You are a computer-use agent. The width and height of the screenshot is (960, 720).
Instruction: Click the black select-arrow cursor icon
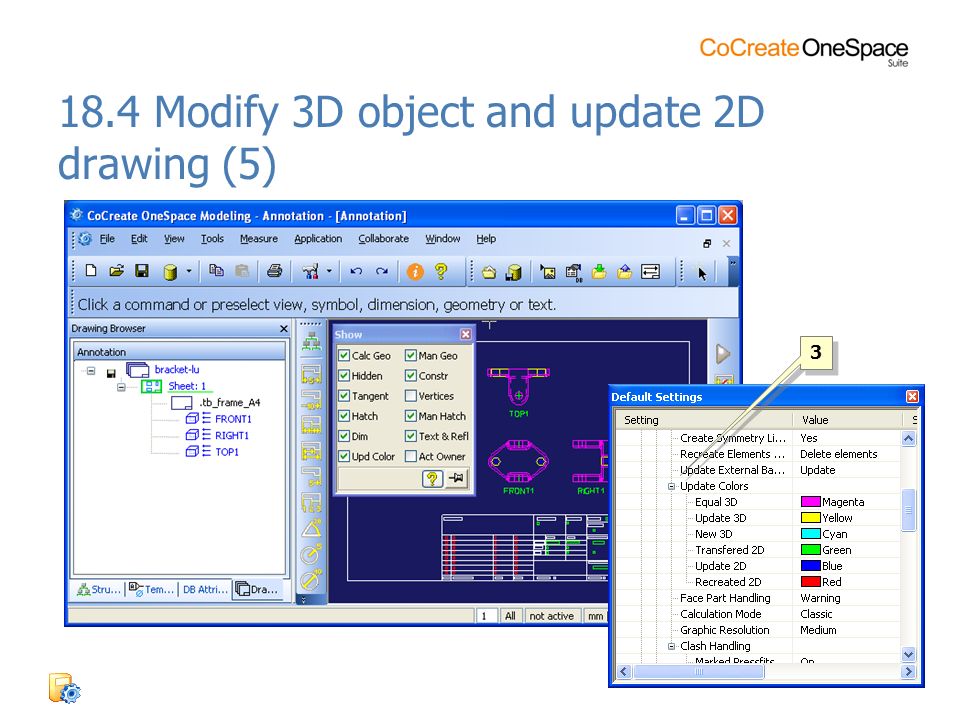click(702, 273)
